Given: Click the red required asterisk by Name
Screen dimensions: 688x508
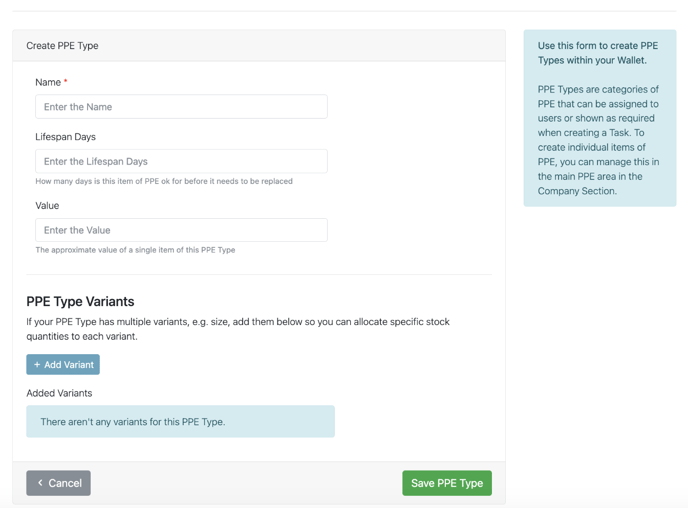Looking at the screenshot, I should click(66, 82).
